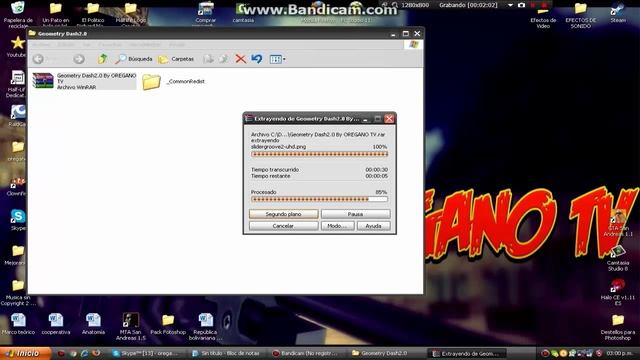Viewport: 640px width, 360px height.
Task: Select the Geometry Dash2.0 By OREGANO TV WinRAR archive
Action: click(x=84, y=81)
